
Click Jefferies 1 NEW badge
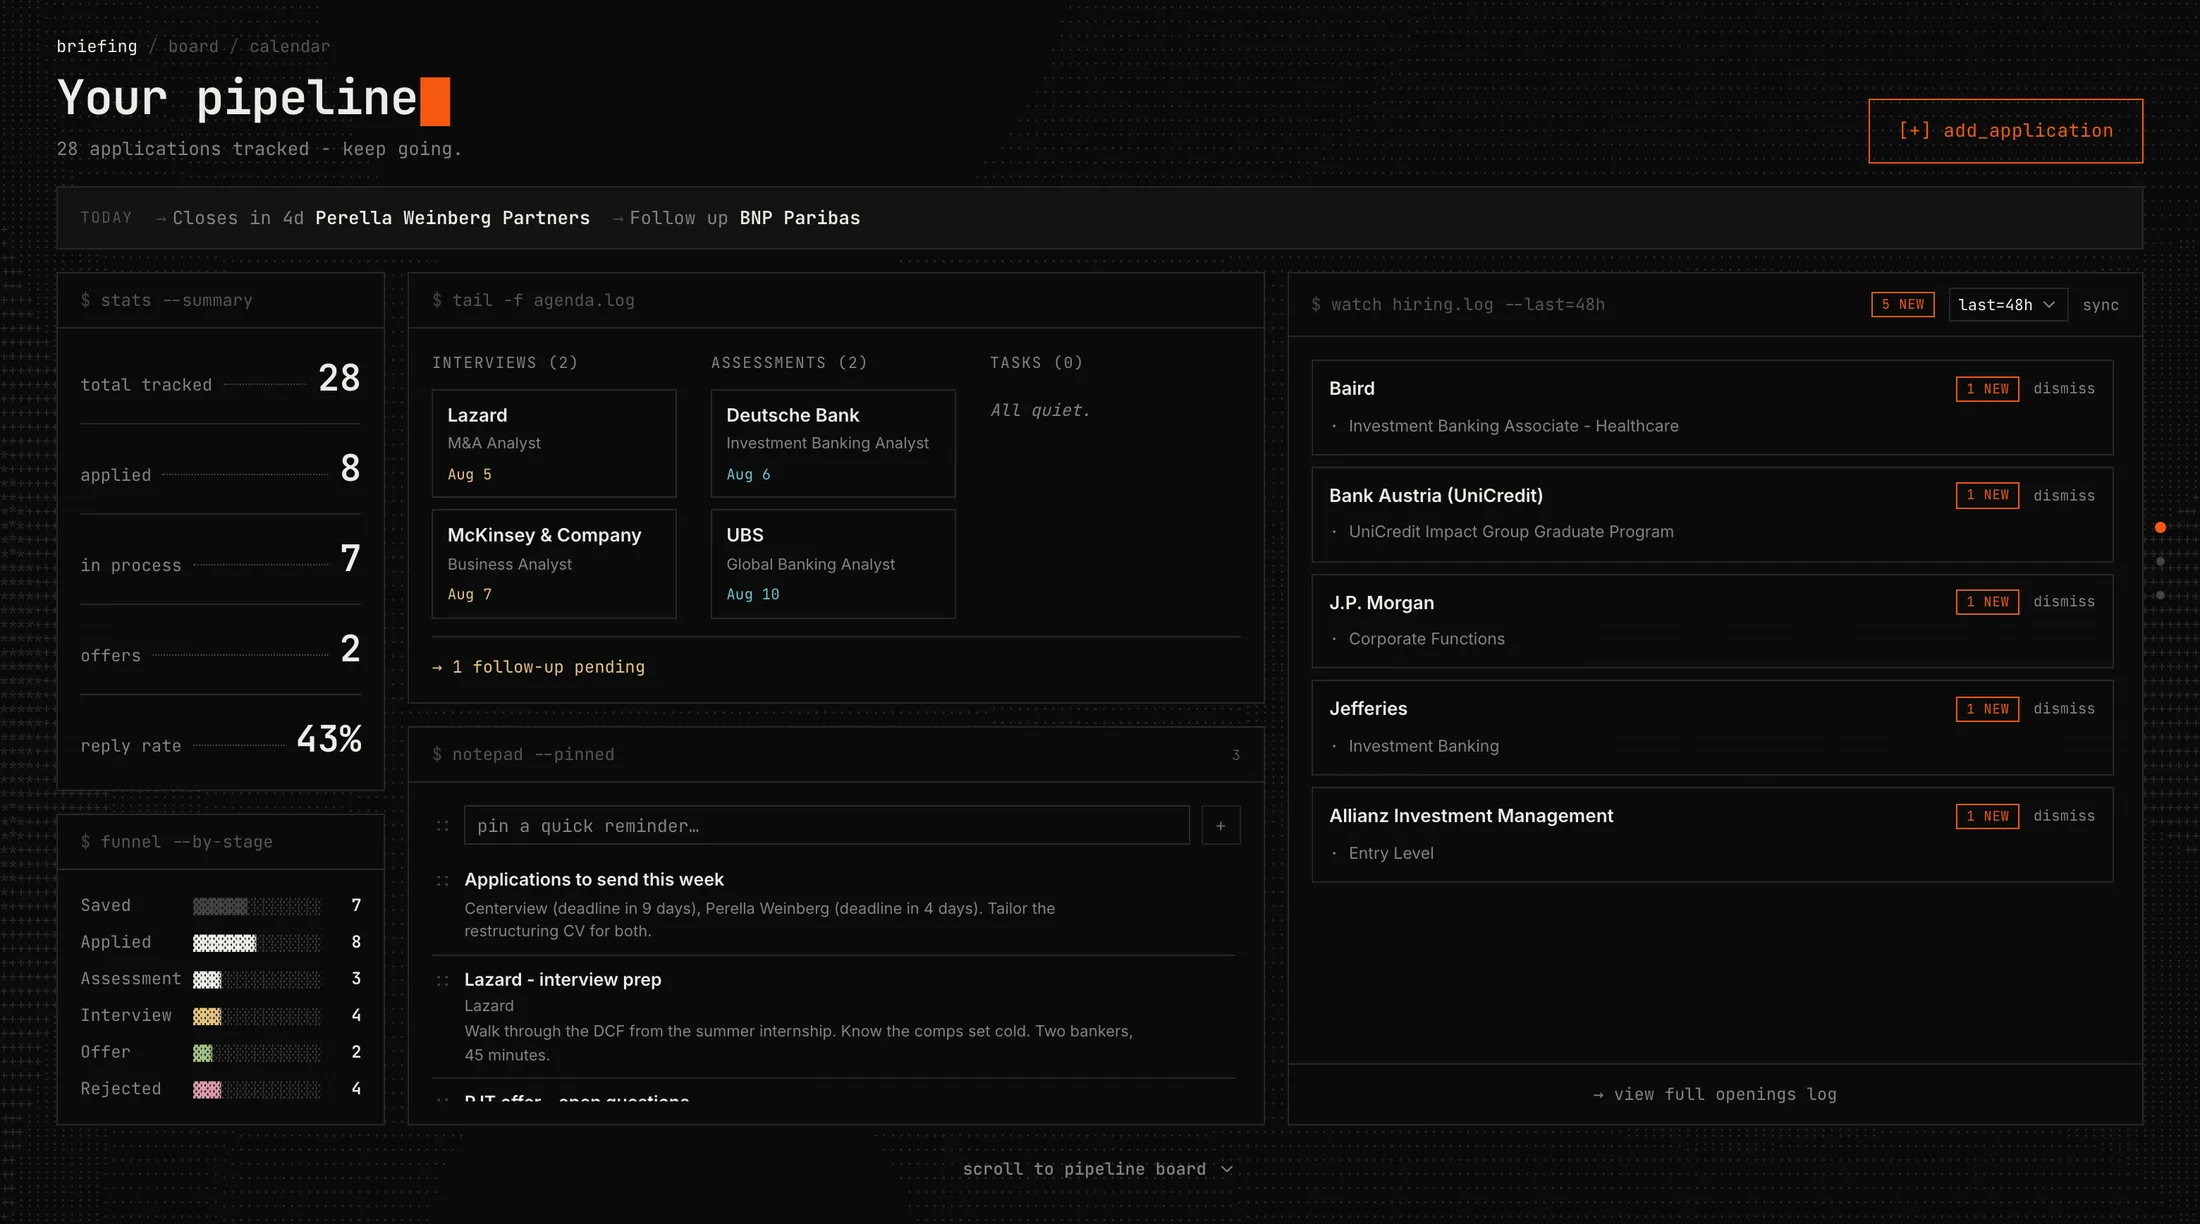[x=1987, y=709]
